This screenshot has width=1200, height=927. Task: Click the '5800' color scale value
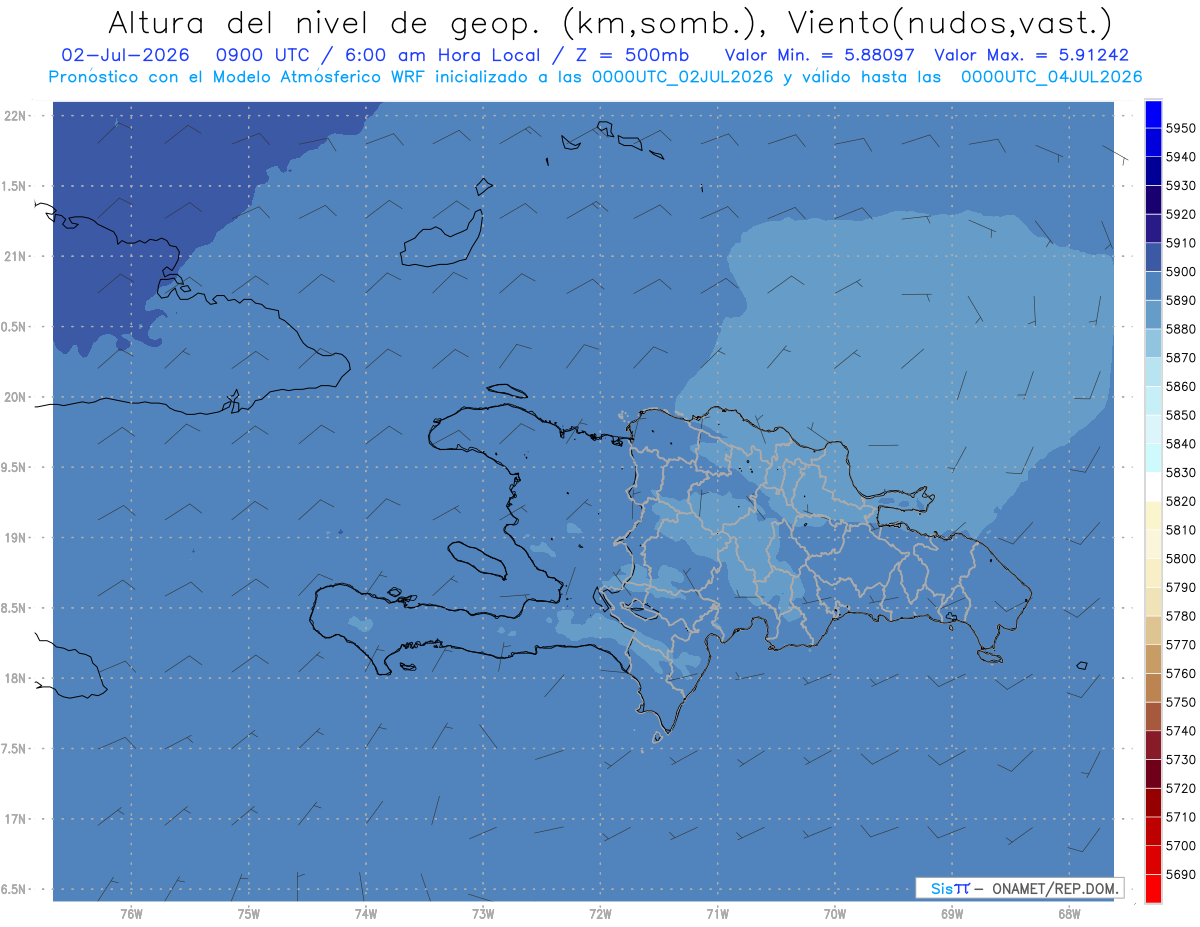(x=1180, y=559)
